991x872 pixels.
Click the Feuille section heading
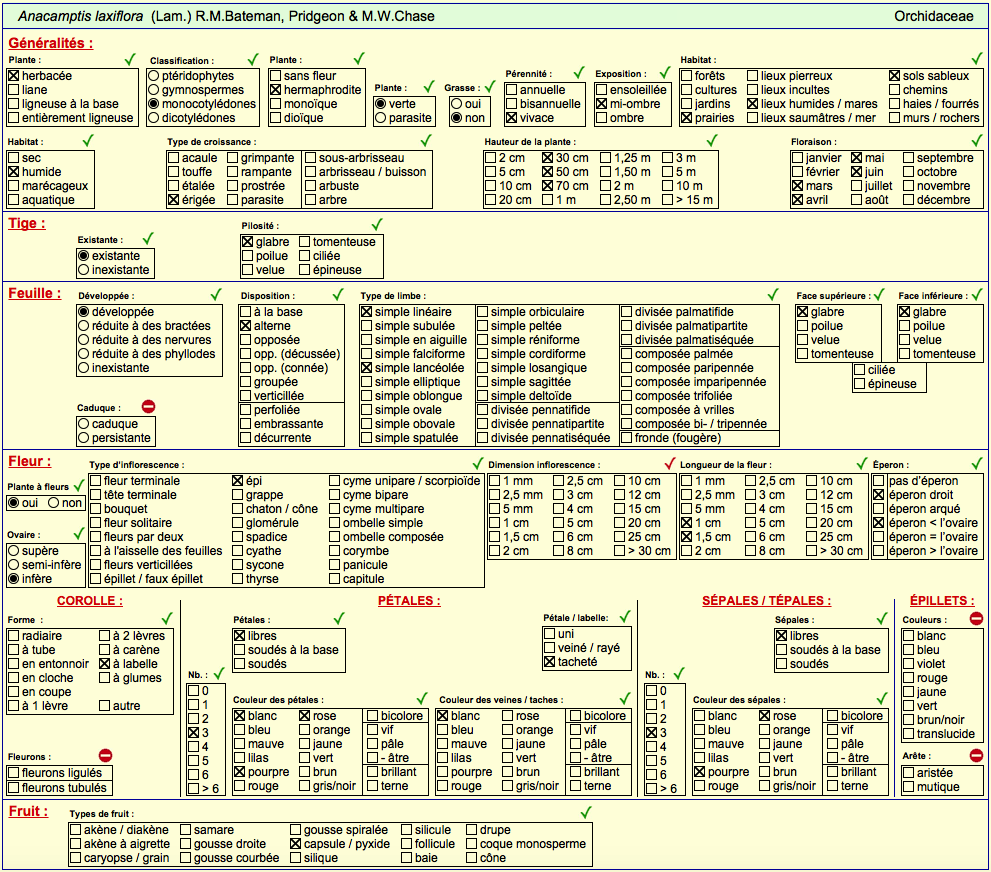[x=35, y=293]
